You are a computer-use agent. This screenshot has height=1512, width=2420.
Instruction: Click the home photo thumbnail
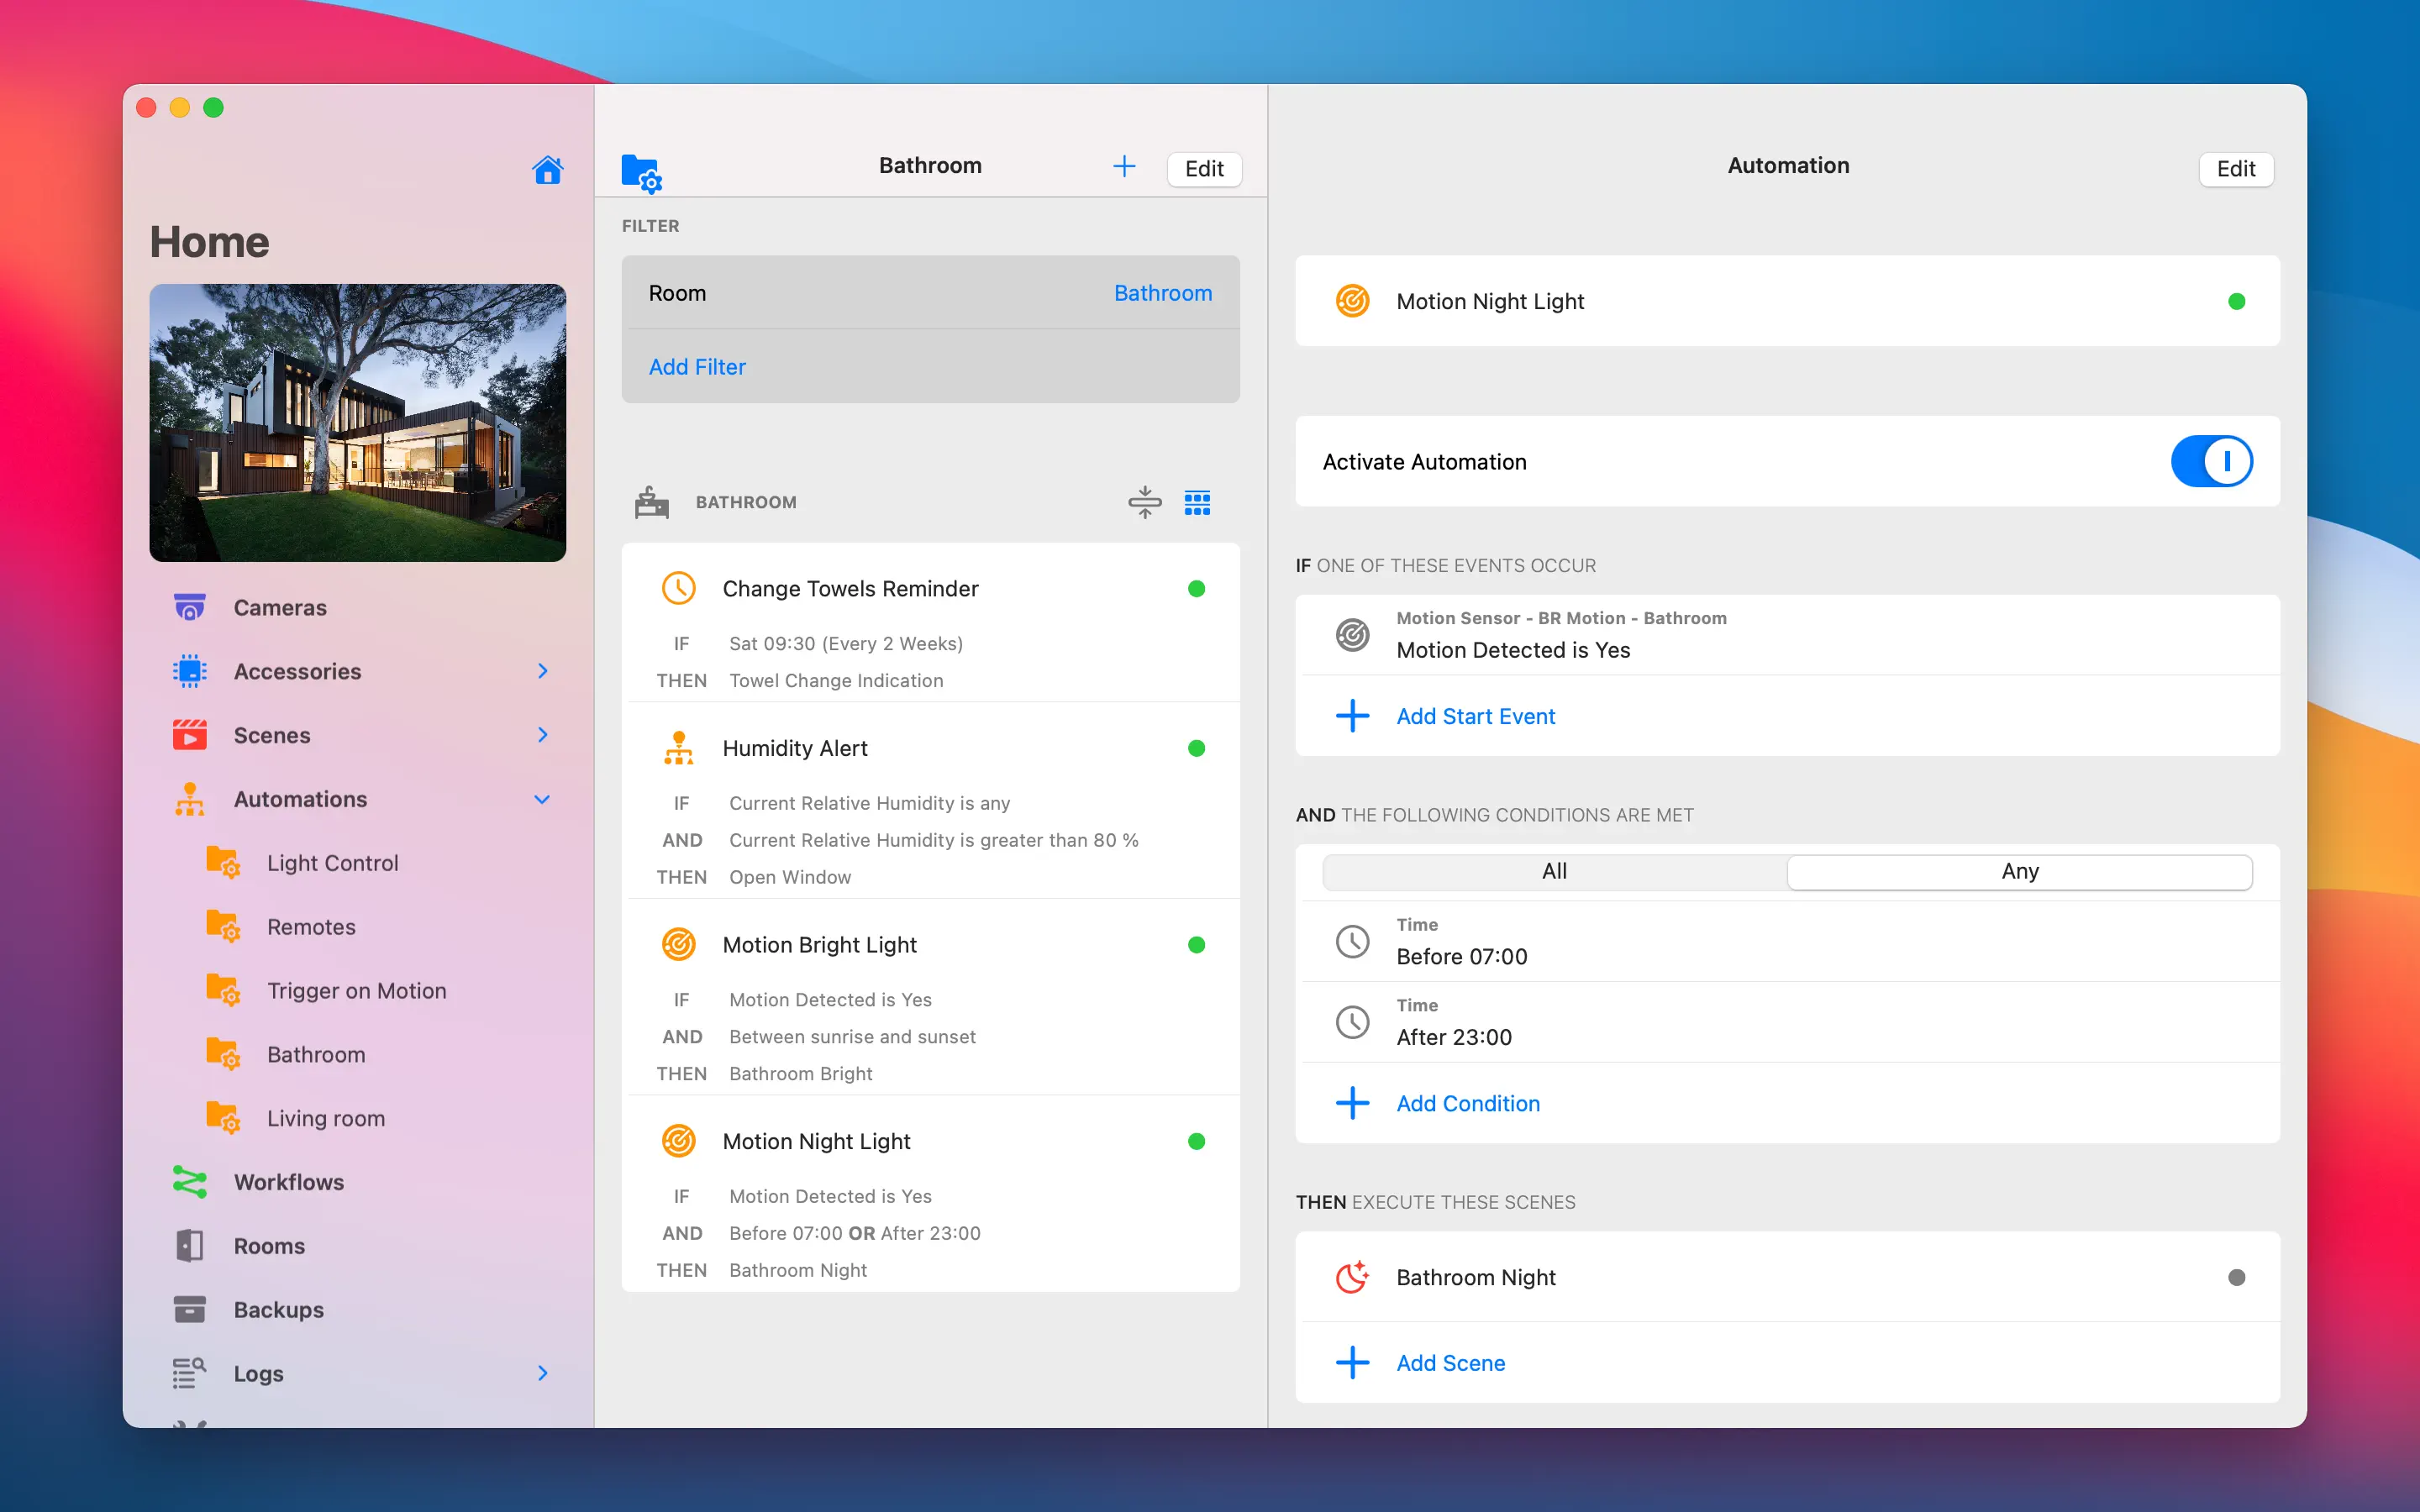[x=357, y=422]
